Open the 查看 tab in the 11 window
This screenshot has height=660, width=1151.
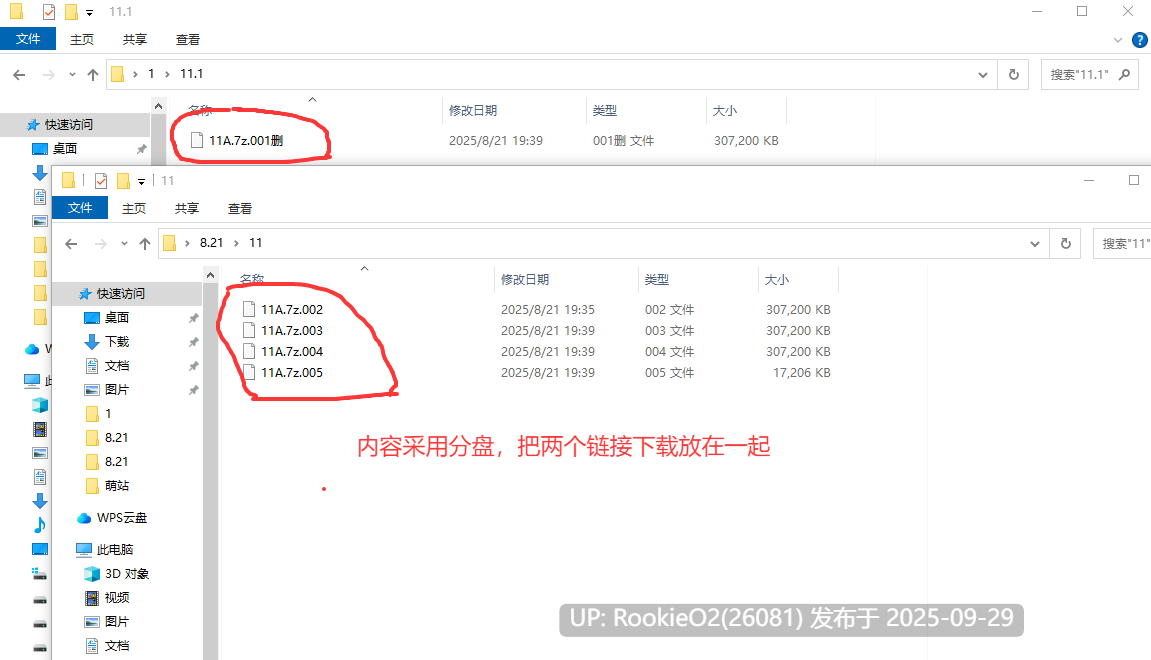tap(239, 208)
